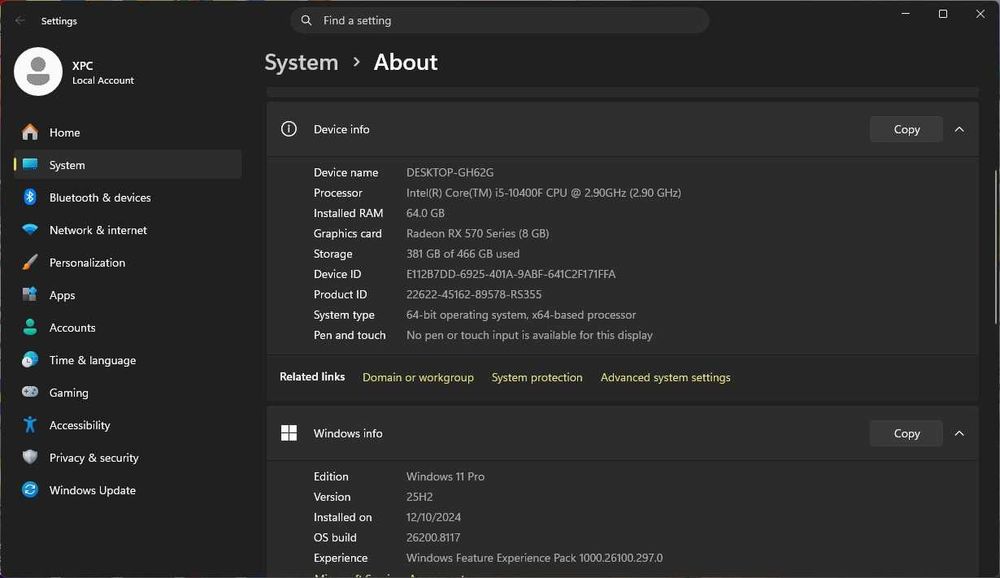Click the Windows Update sync icon

(x=30, y=489)
